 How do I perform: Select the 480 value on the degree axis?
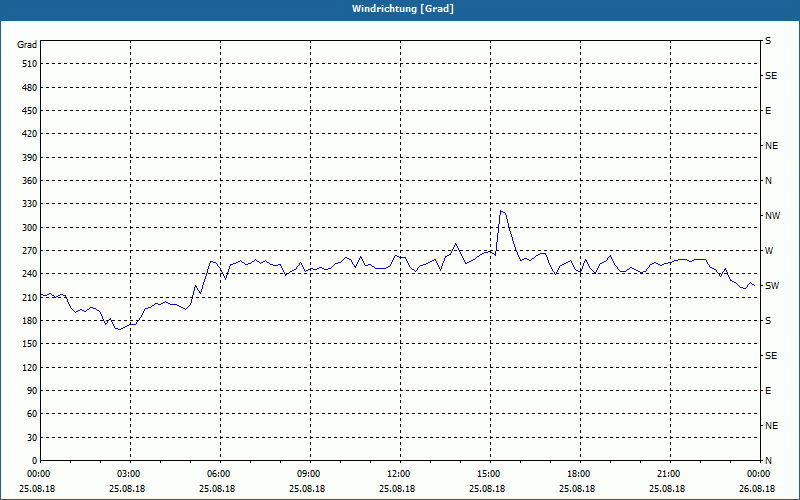[30, 88]
